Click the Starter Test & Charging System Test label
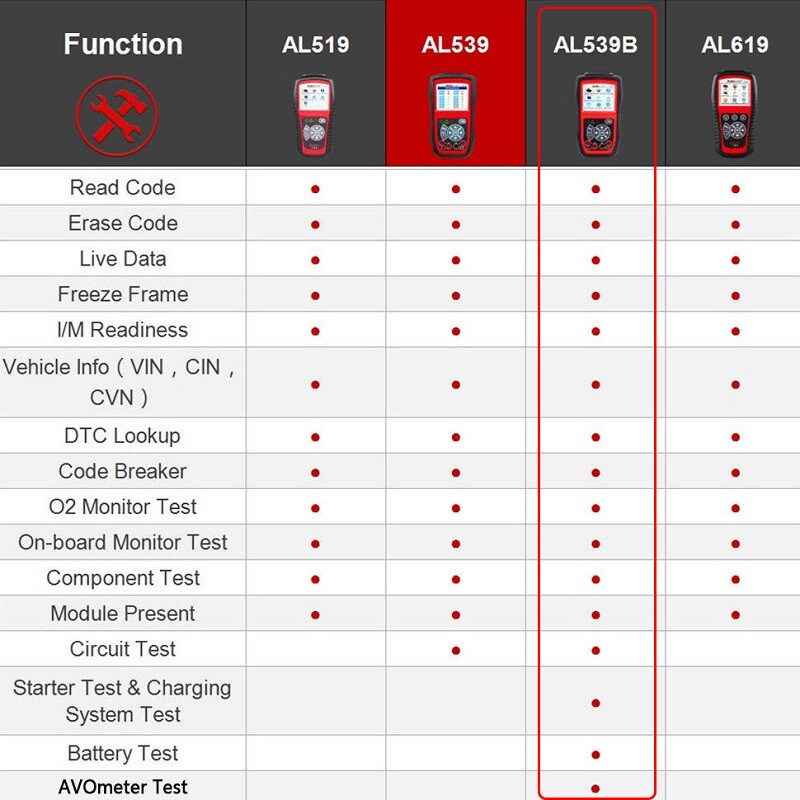The height and width of the screenshot is (800, 800). coord(122,701)
